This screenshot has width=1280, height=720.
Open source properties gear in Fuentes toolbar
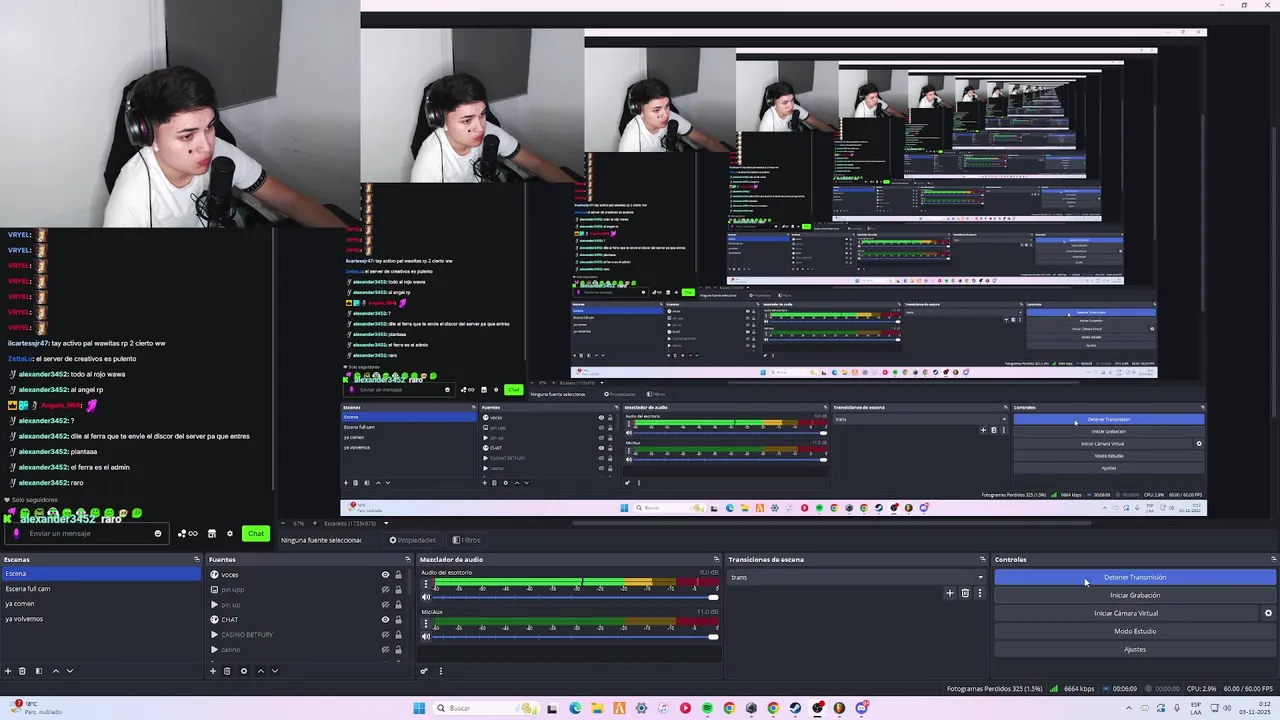click(x=243, y=671)
